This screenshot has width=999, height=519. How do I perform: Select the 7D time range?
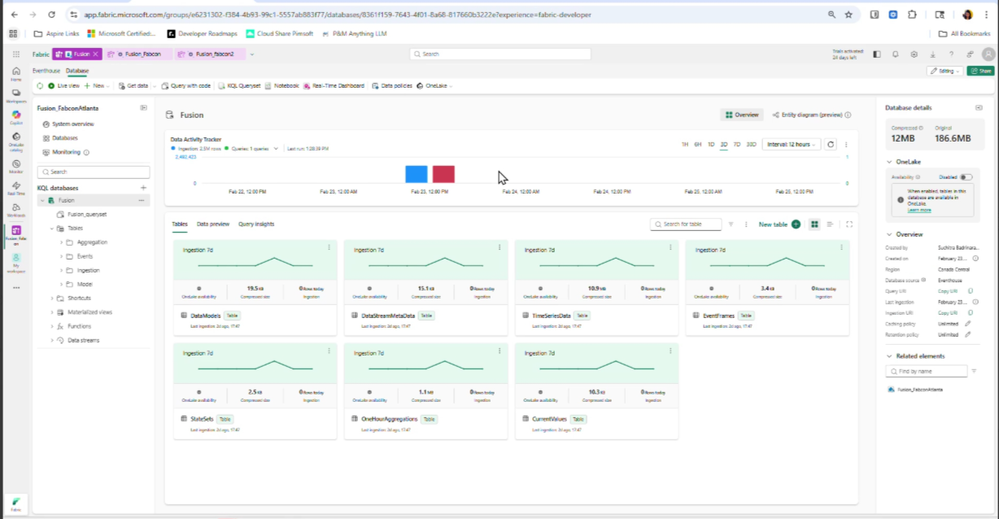pyautogui.click(x=737, y=145)
